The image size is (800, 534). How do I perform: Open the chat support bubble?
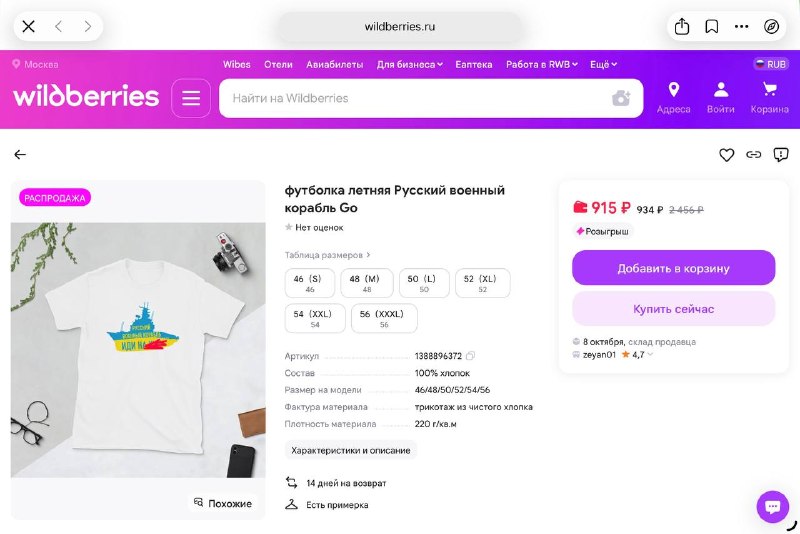click(772, 506)
